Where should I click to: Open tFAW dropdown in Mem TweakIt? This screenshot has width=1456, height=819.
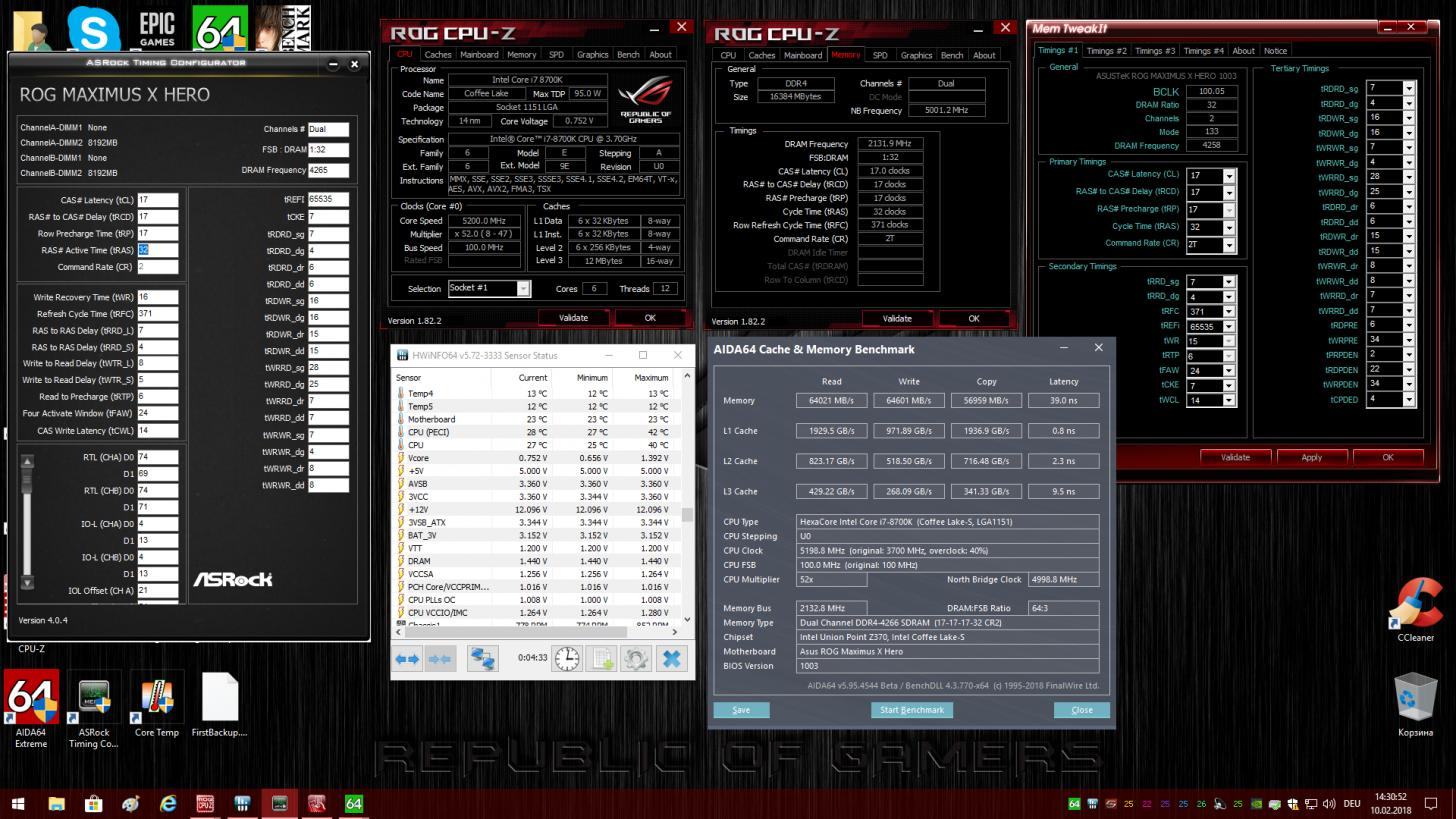(1229, 371)
